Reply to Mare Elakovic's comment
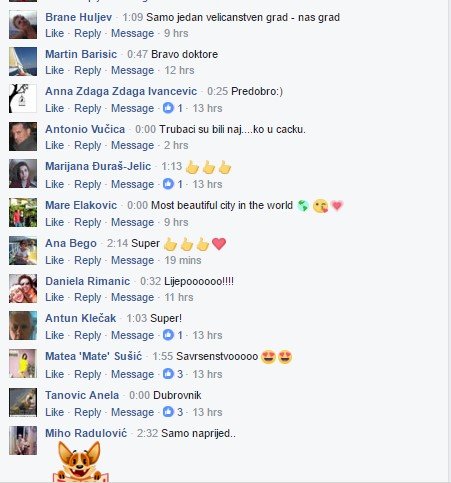This screenshot has width=451, height=483. (87, 222)
